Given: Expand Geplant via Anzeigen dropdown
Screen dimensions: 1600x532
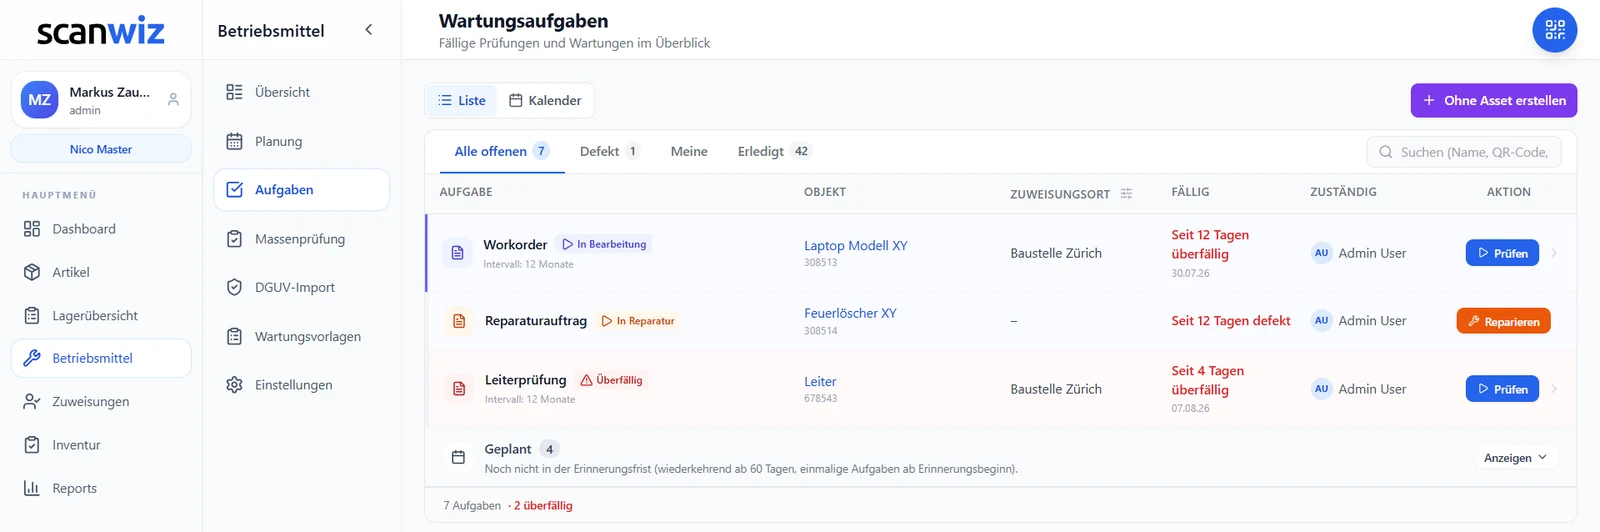Looking at the screenshot, I should (1515, 458).
